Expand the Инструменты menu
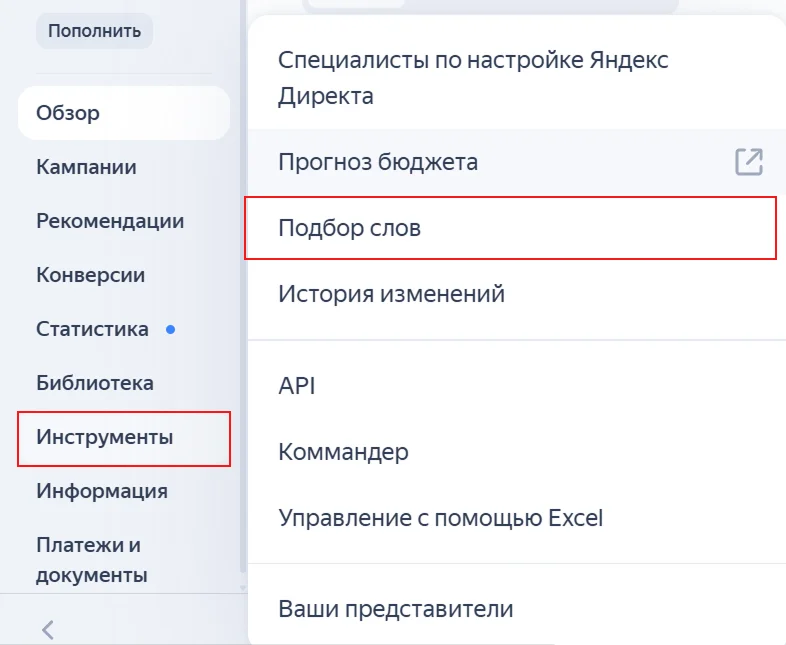 coord(104,437)
